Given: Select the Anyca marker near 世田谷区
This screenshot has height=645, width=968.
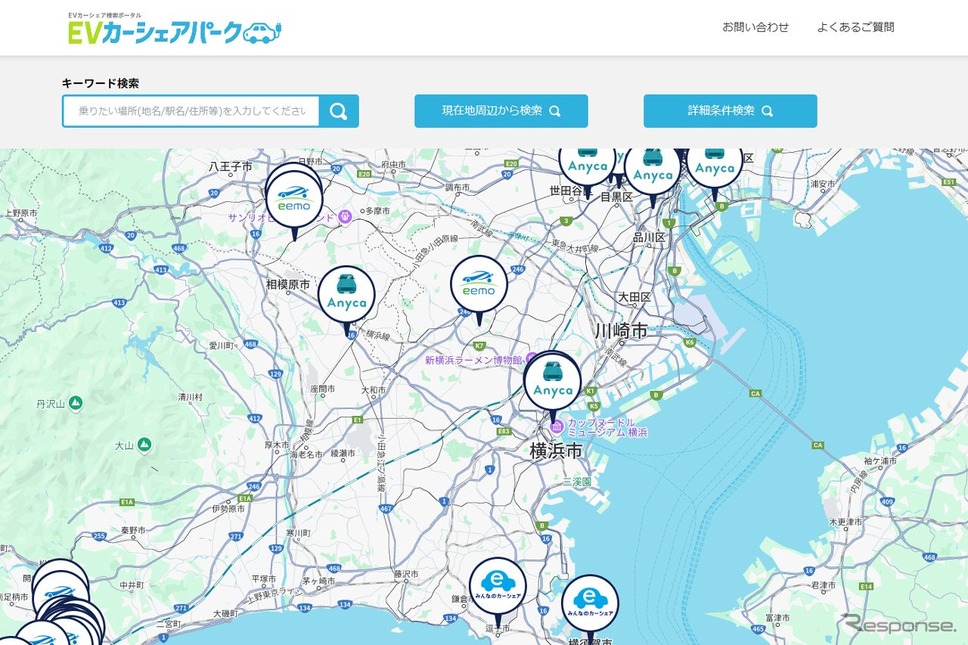Looking at the screenshot, I should [588, 165].
